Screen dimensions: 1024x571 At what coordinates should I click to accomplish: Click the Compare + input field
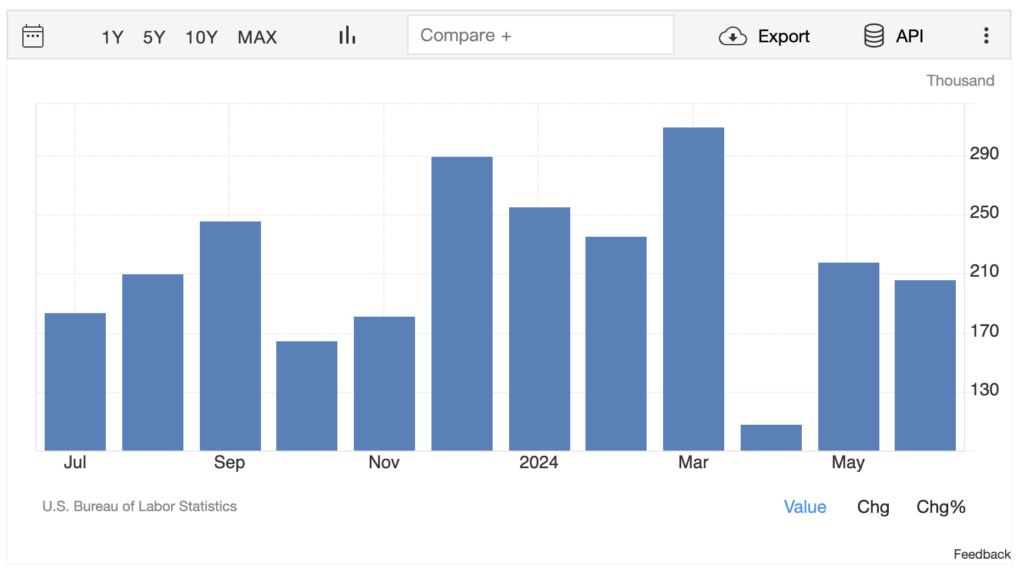point(540,35)
